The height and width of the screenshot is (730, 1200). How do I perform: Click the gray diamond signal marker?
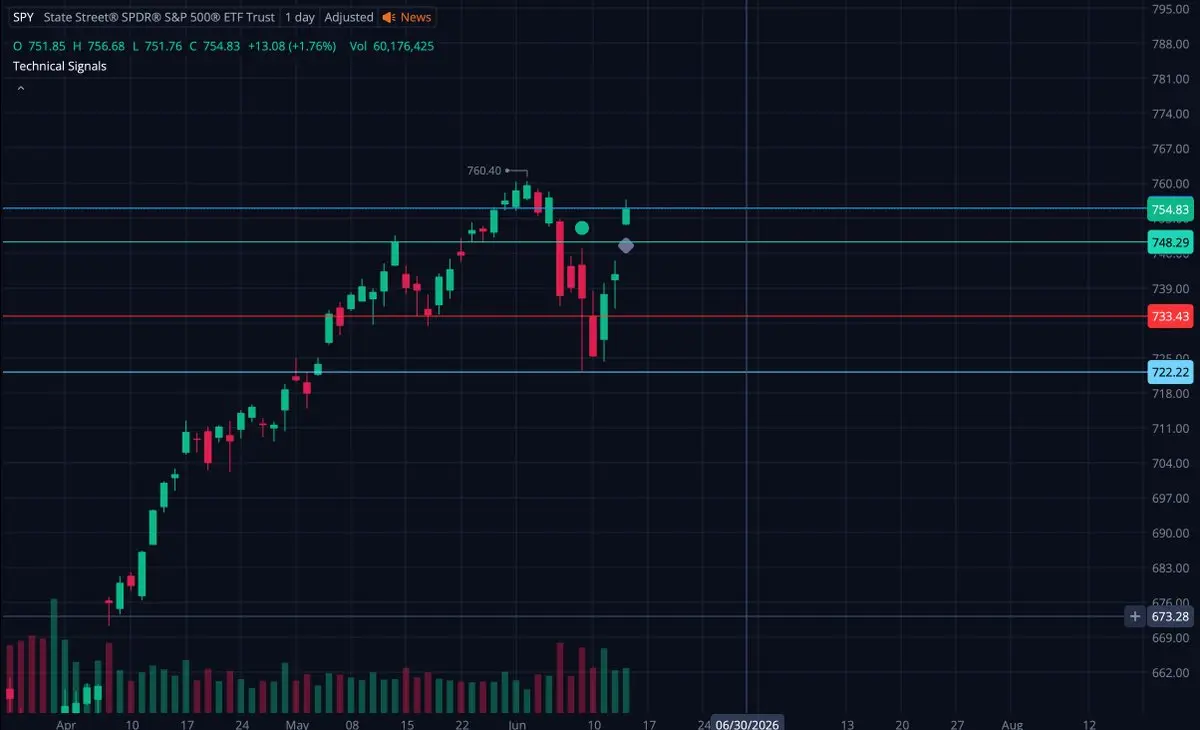[626, 245]
